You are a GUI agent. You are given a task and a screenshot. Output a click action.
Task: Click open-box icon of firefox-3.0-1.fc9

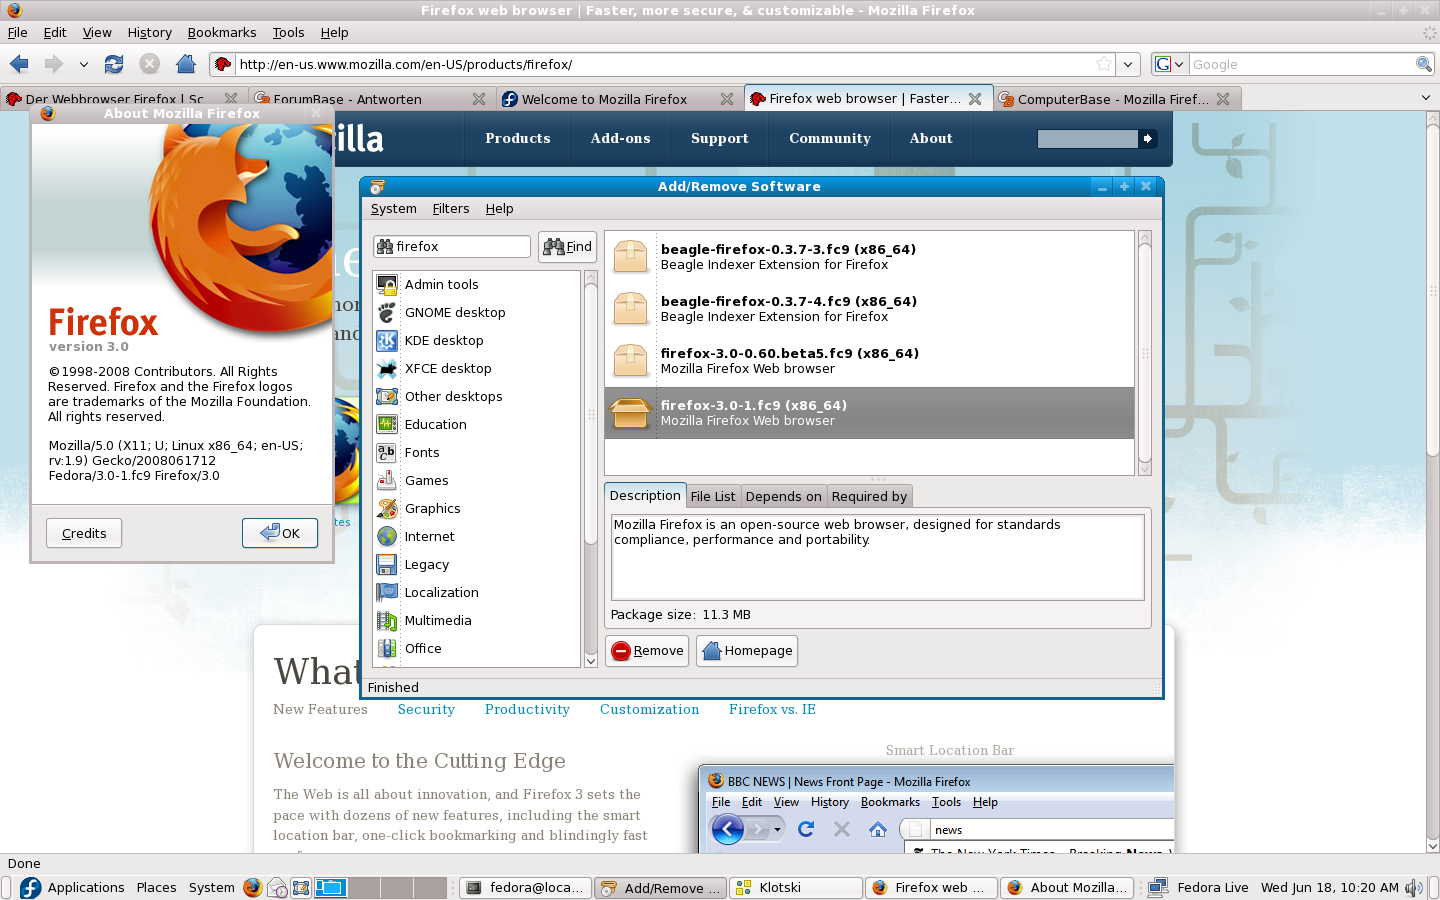click(x=630, y=412)
